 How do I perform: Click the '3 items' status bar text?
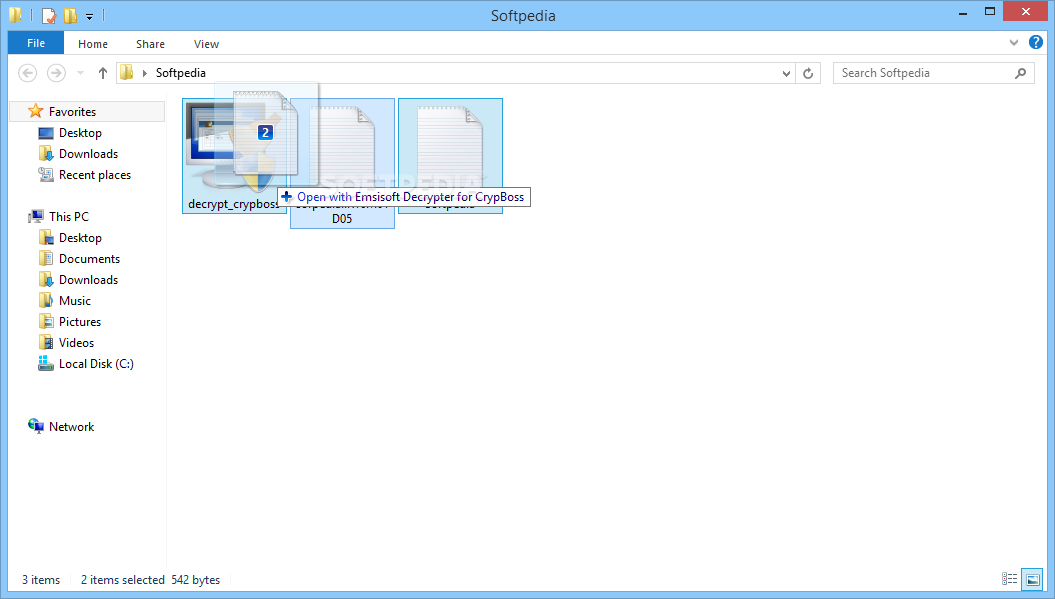(x=40, y=579)
